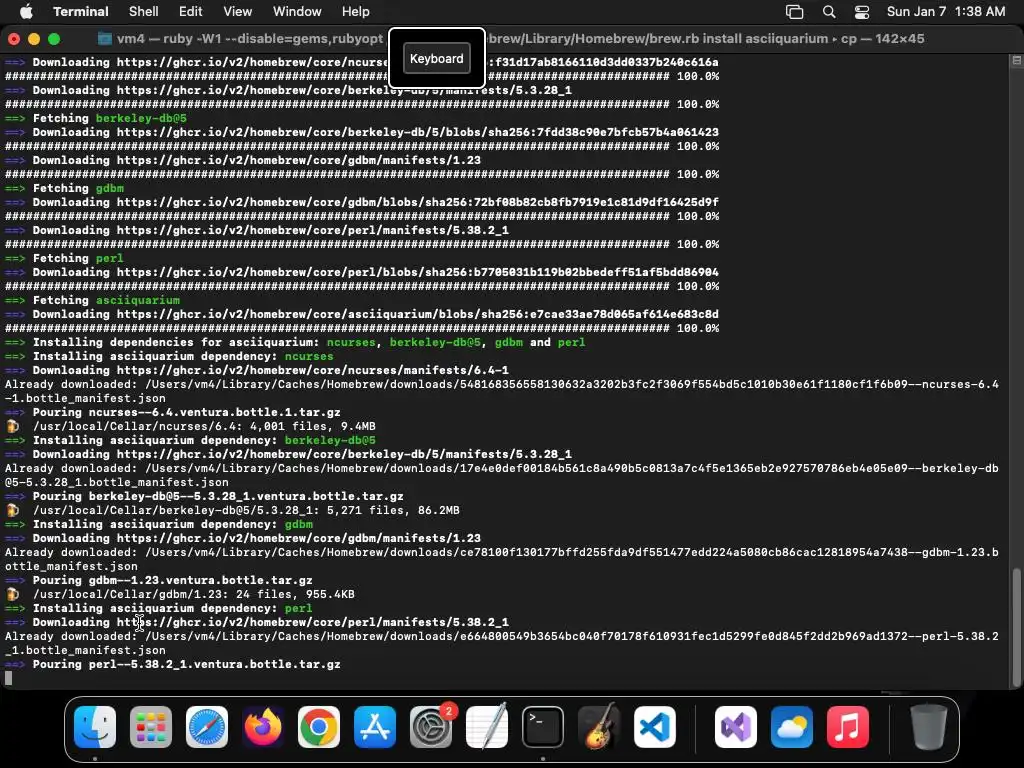1024x768 pixels.
Task: Open Launchpad from the Dock
Action: 151,726
